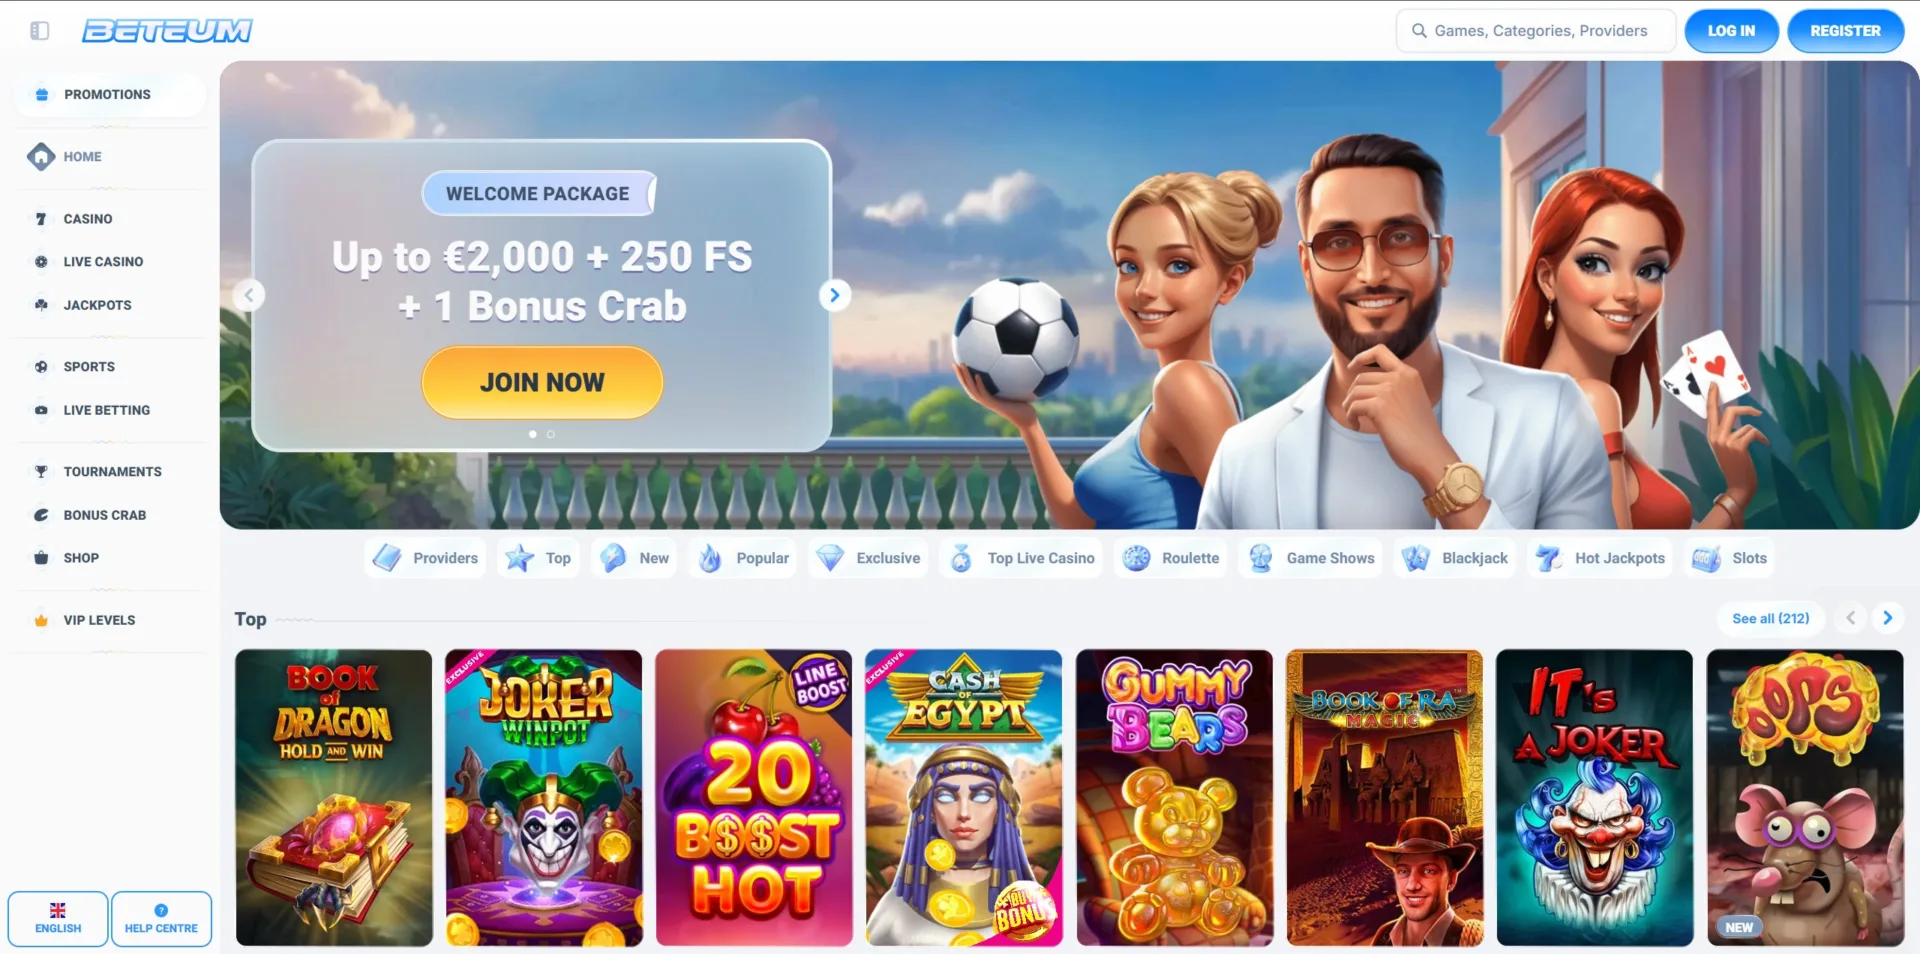Screen dimensions: 1920x954
Task: Open See all (212) link
Action: [x=1770, y=618]
